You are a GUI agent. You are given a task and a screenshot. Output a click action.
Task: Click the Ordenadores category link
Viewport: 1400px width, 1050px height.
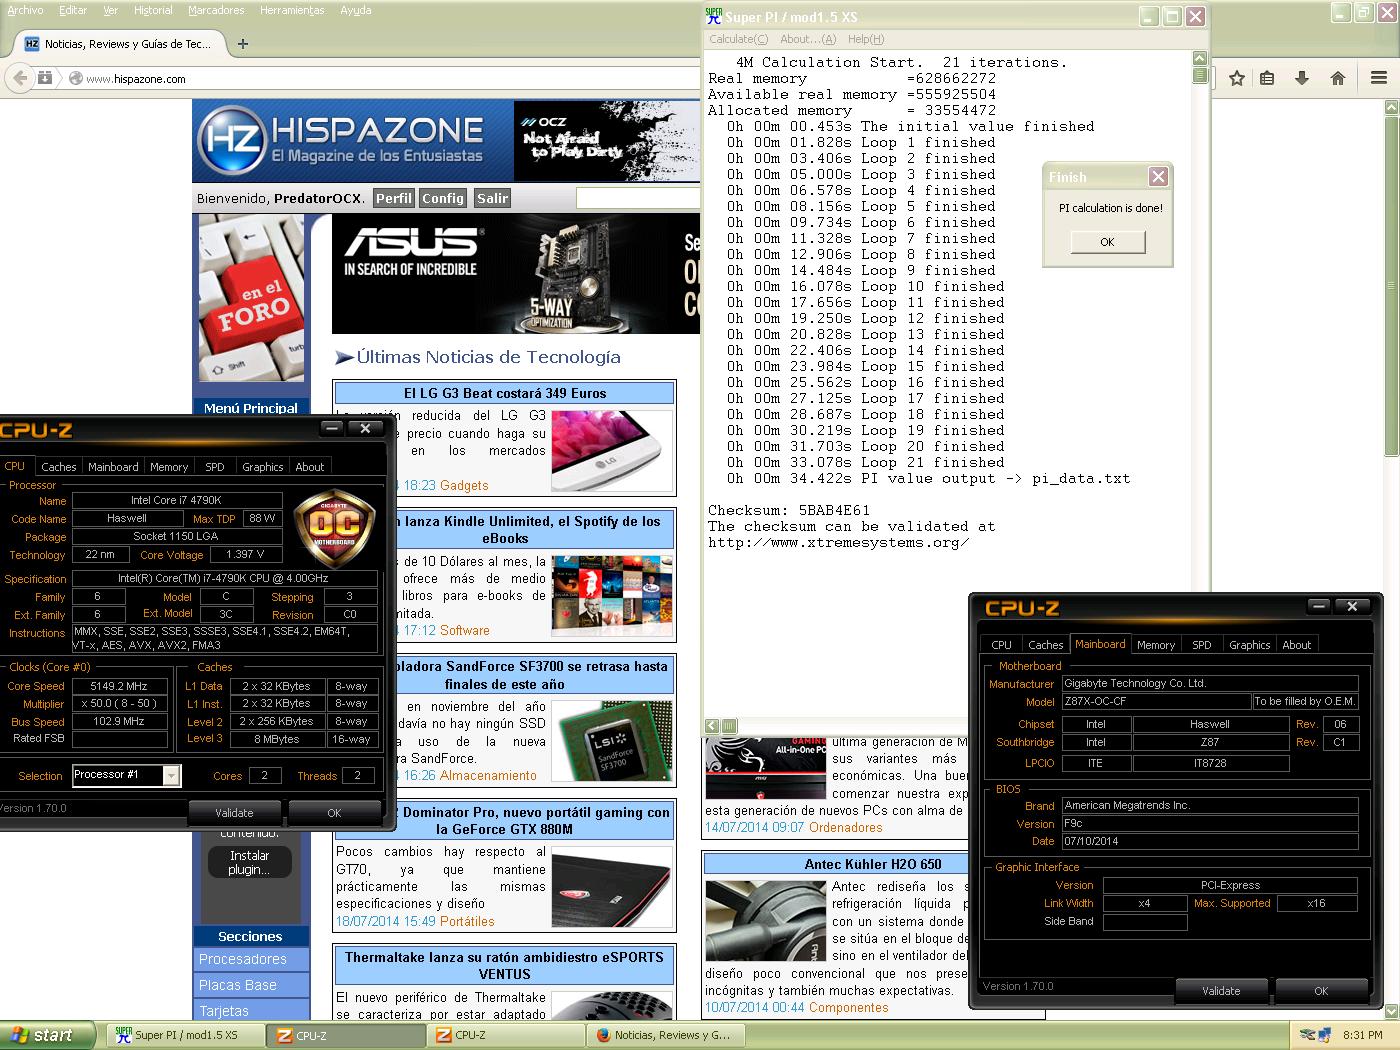point(846,827)
